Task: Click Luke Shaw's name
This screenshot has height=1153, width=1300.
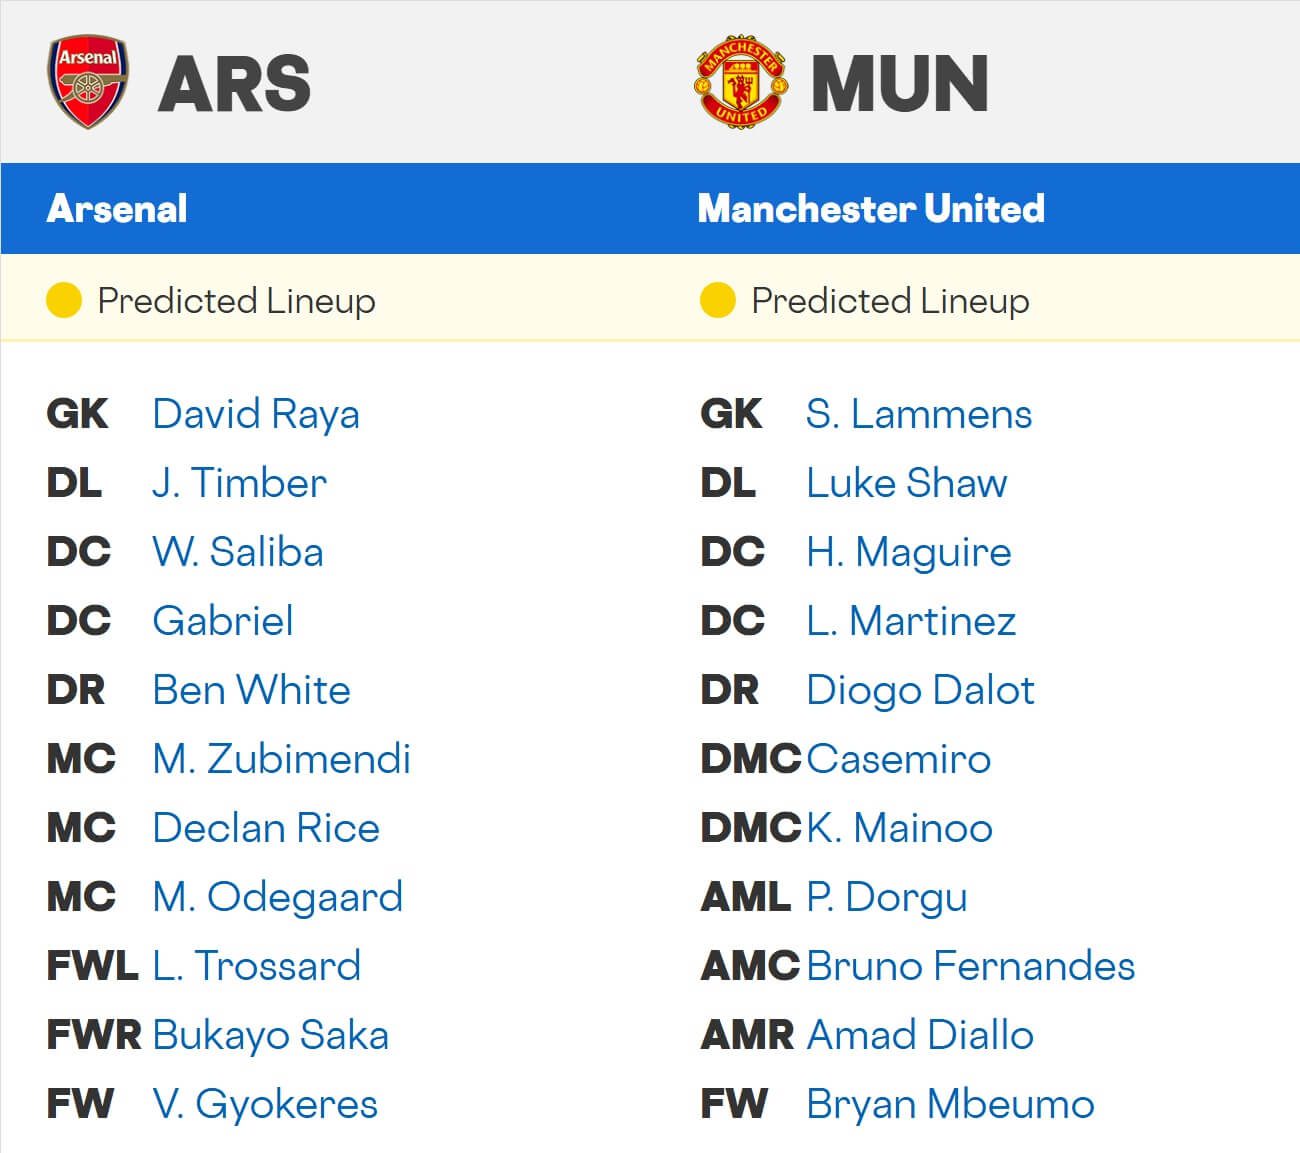Action: tap(907, 483)
